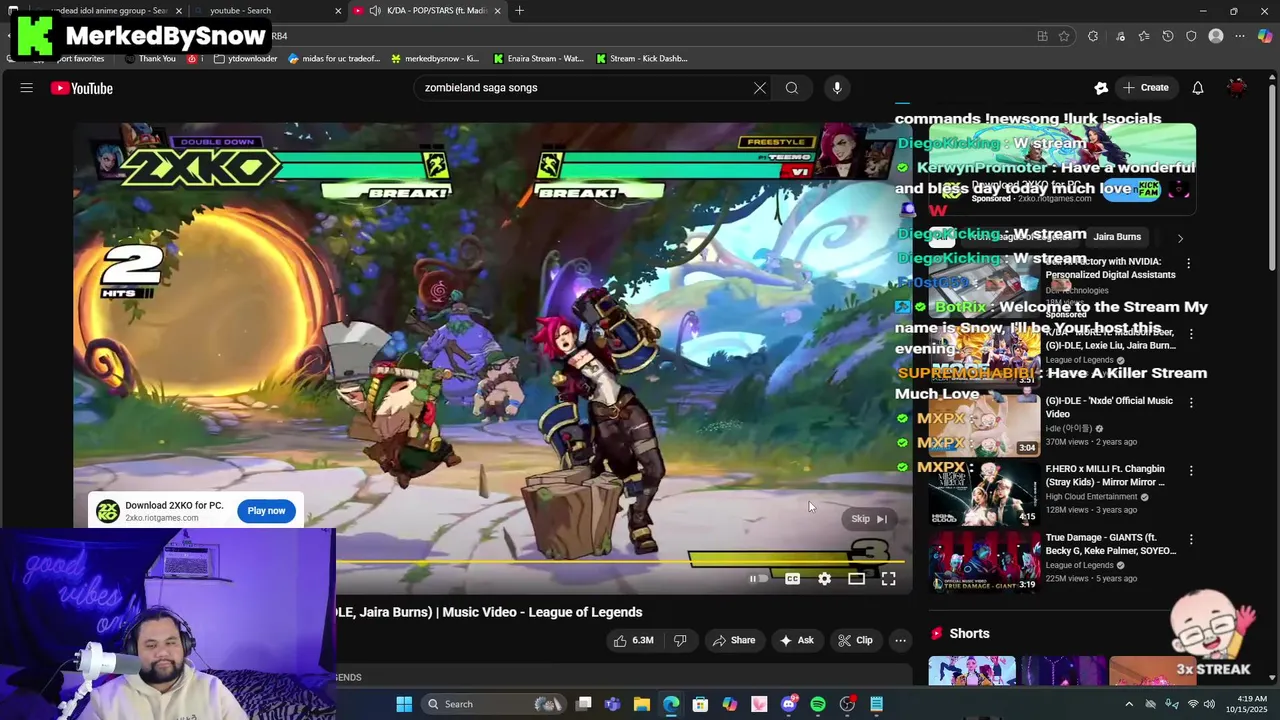Click the Ask AI button
The width and height of the screenshot is (1280, 720).
point(796,640)
